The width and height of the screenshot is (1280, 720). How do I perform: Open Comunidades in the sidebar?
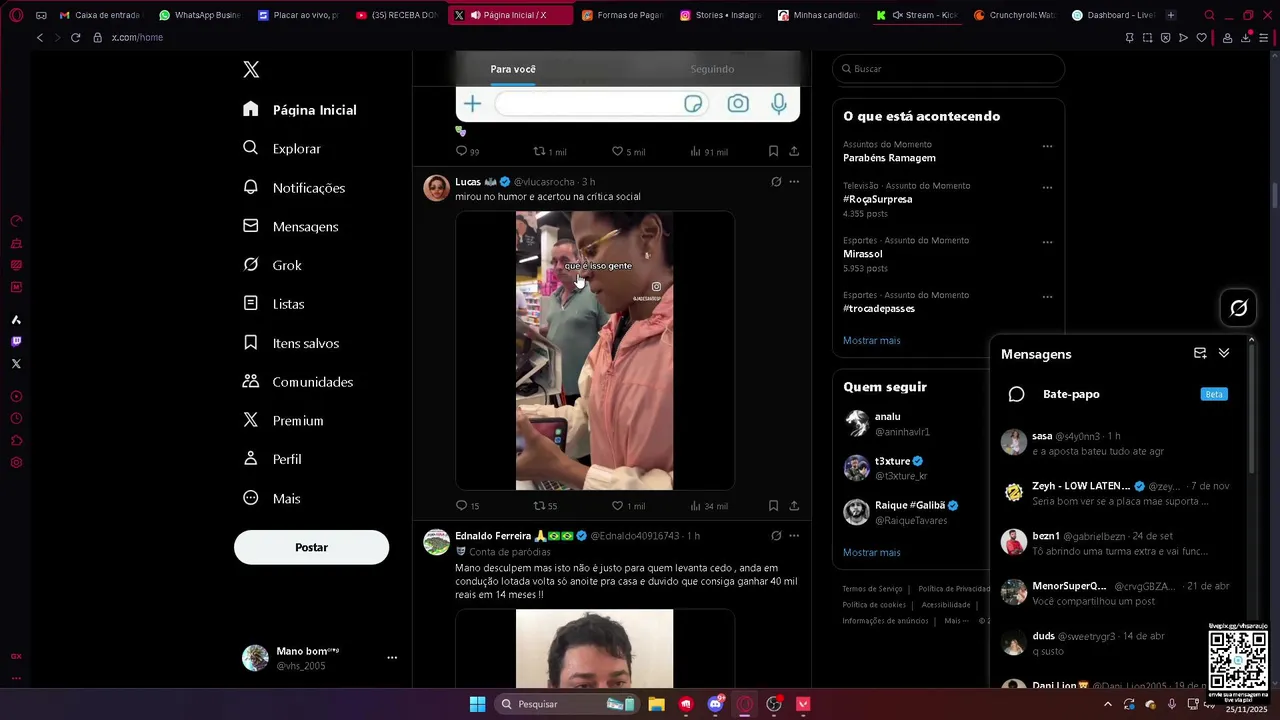(298, 382)
